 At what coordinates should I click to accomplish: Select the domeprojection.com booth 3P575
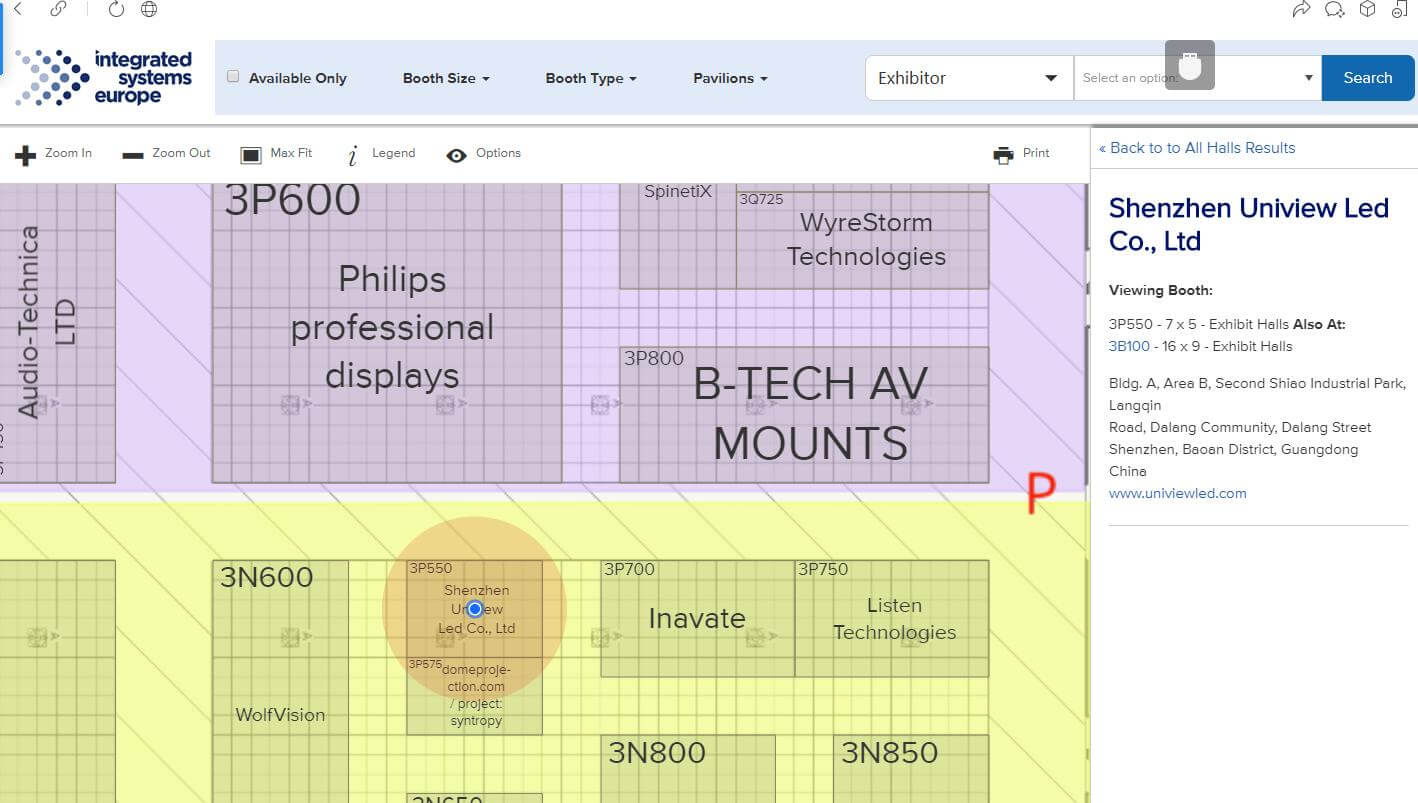pos(475,696)
